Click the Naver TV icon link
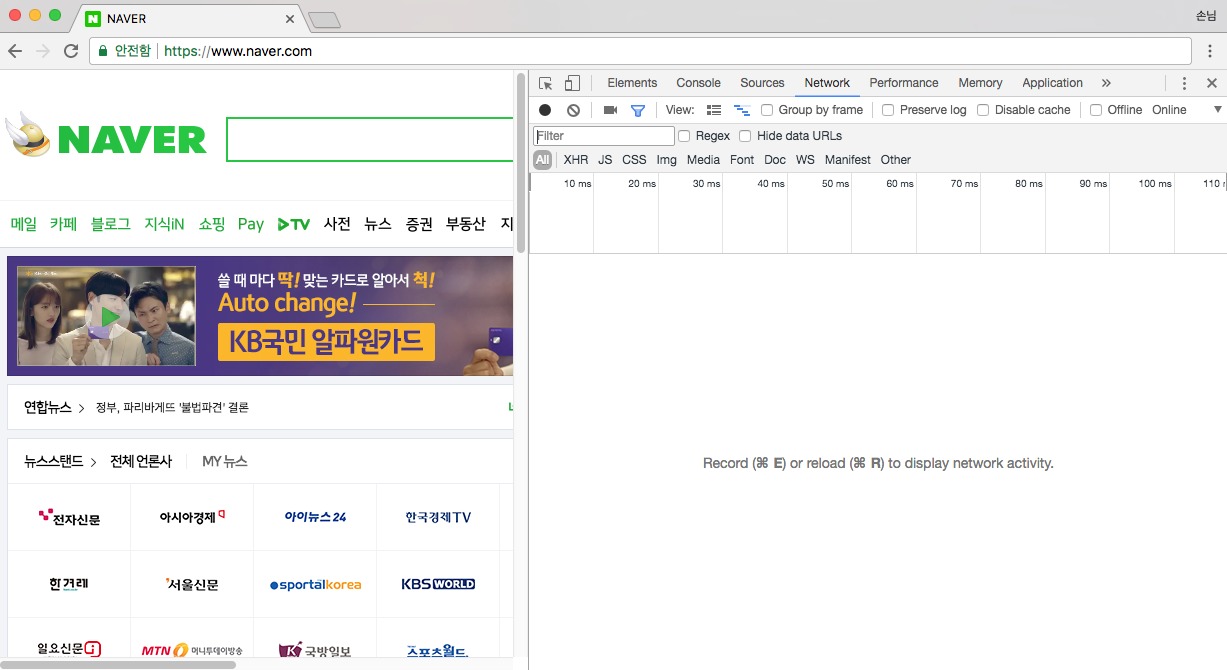 [x=294, y=224]
